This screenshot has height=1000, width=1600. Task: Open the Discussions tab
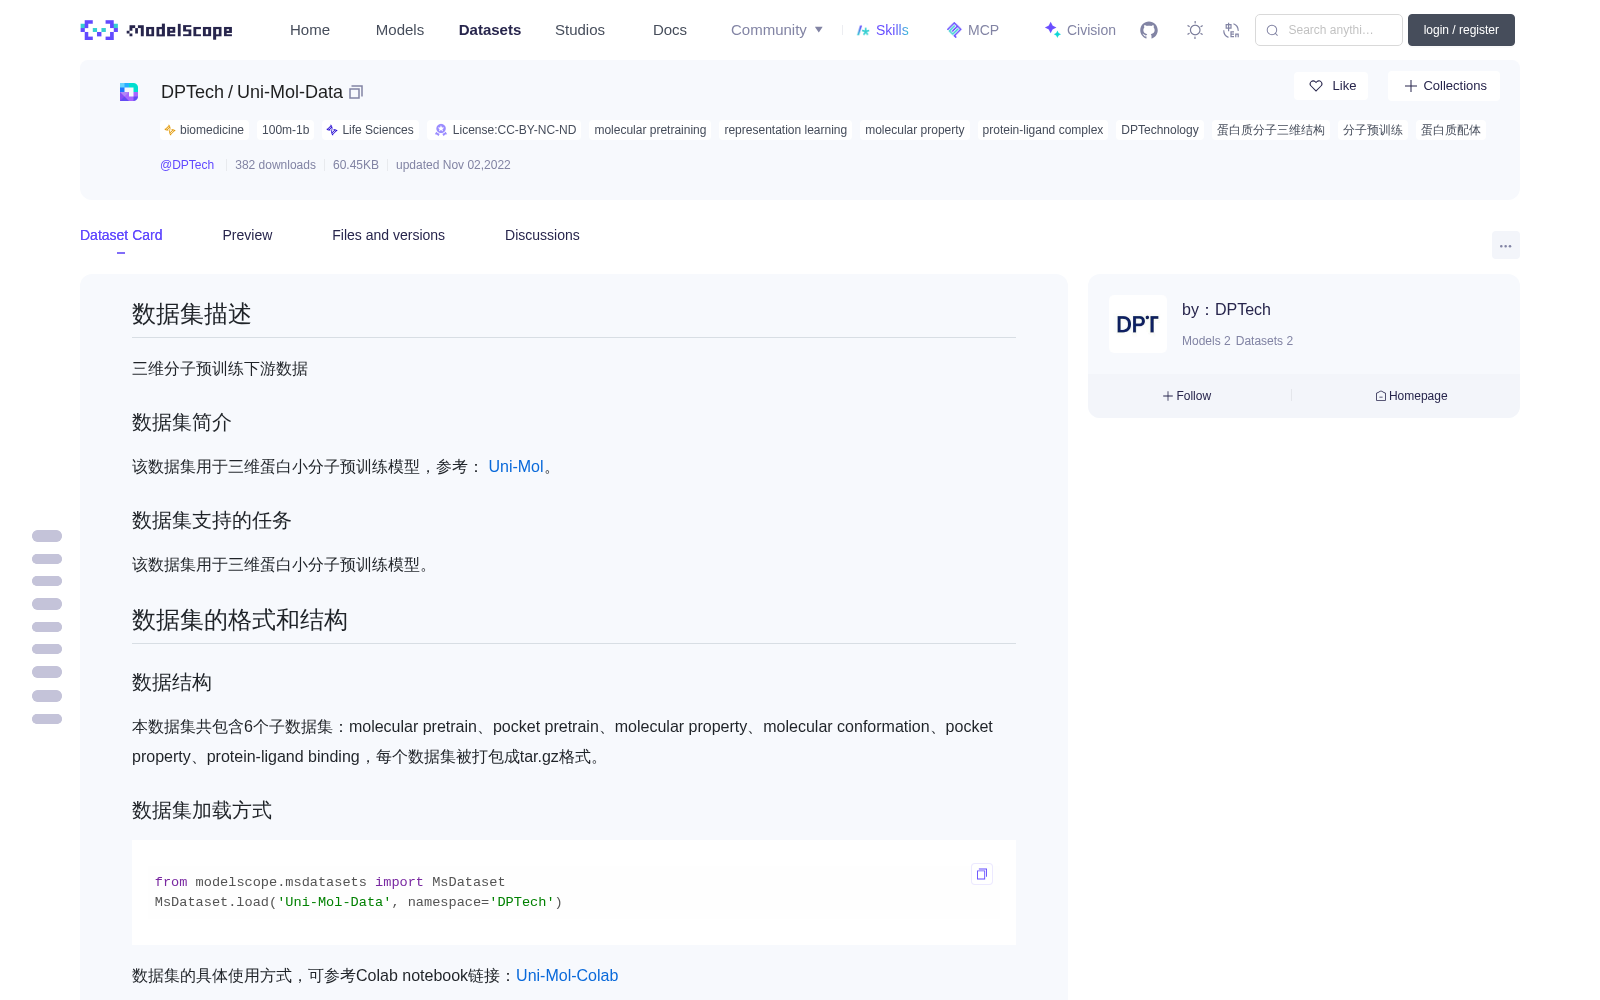click(542, 235)
